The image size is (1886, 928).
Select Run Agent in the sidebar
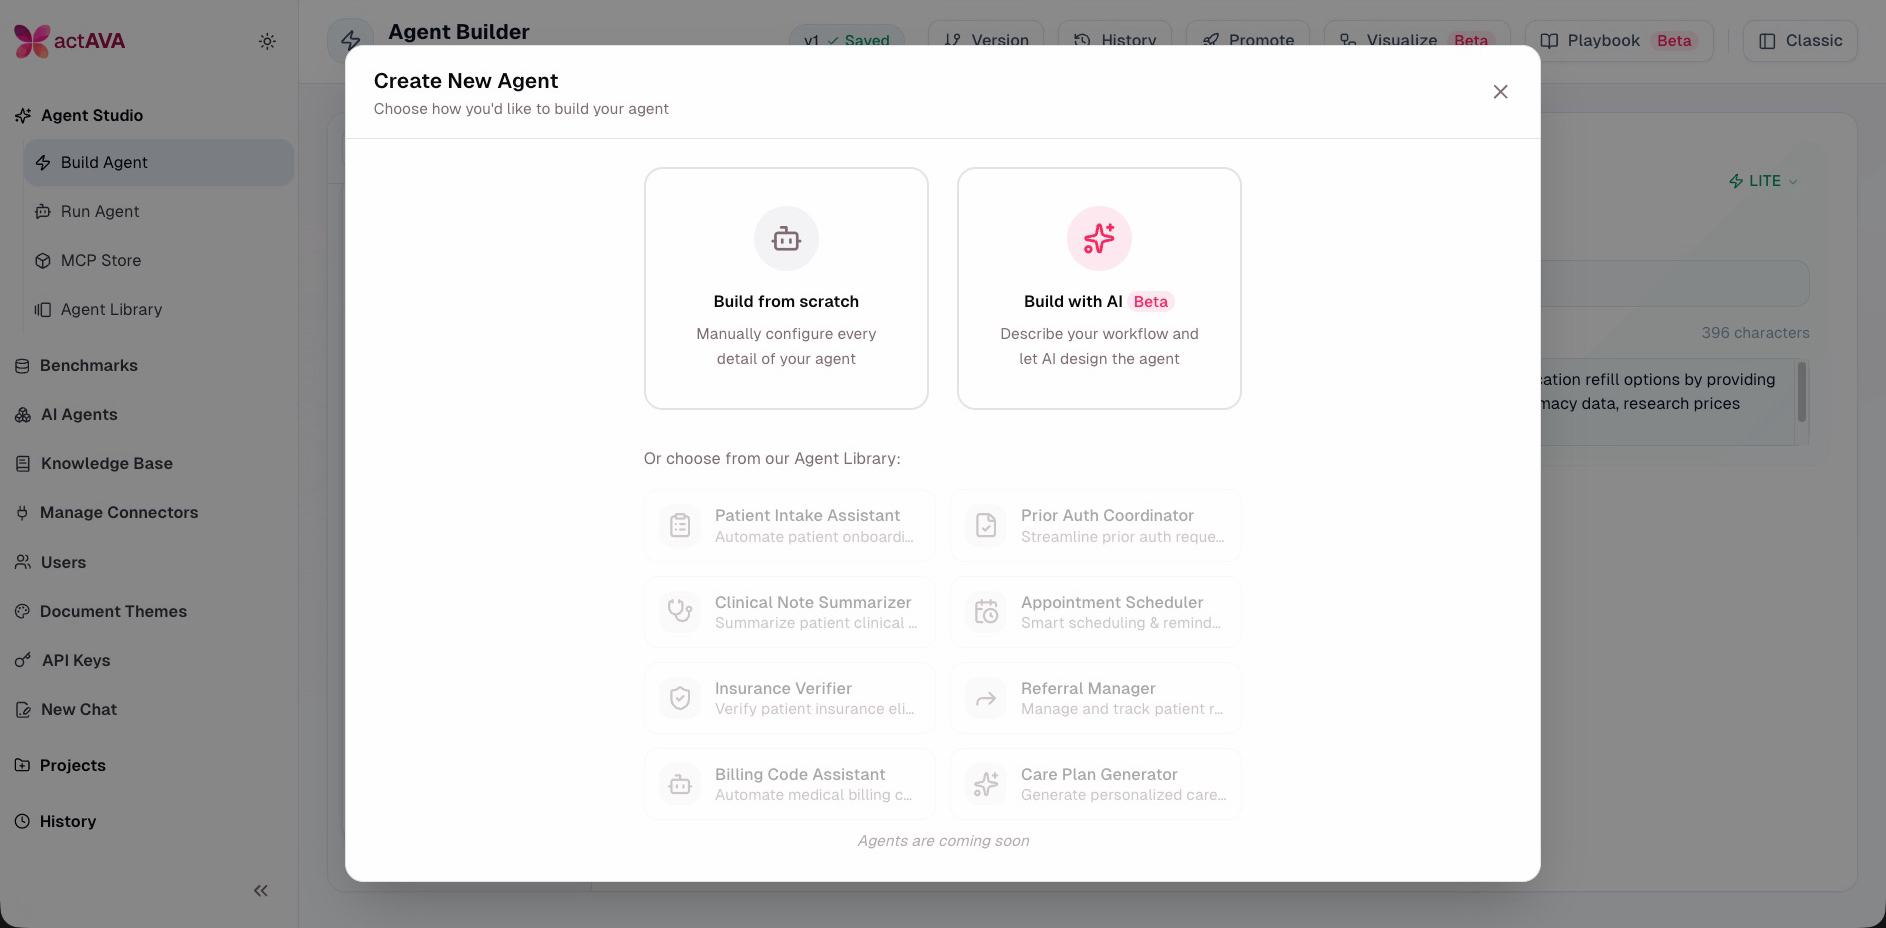coord(99,212)
